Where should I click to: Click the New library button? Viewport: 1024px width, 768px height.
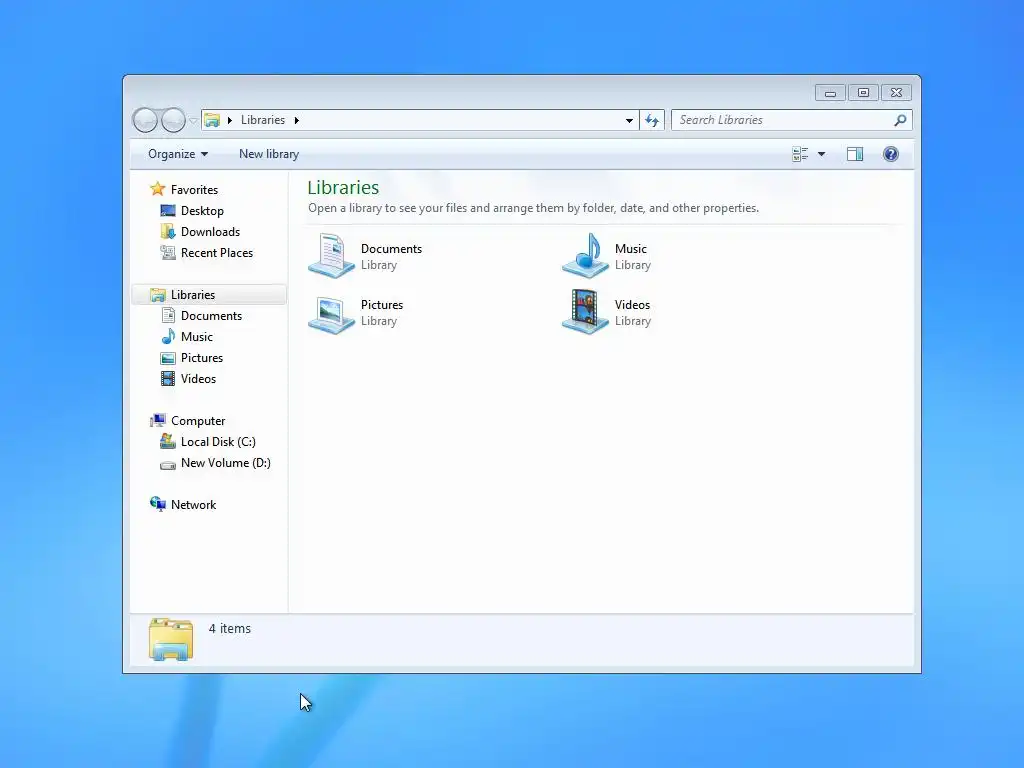pyautogui.click(x=269, y=154)
